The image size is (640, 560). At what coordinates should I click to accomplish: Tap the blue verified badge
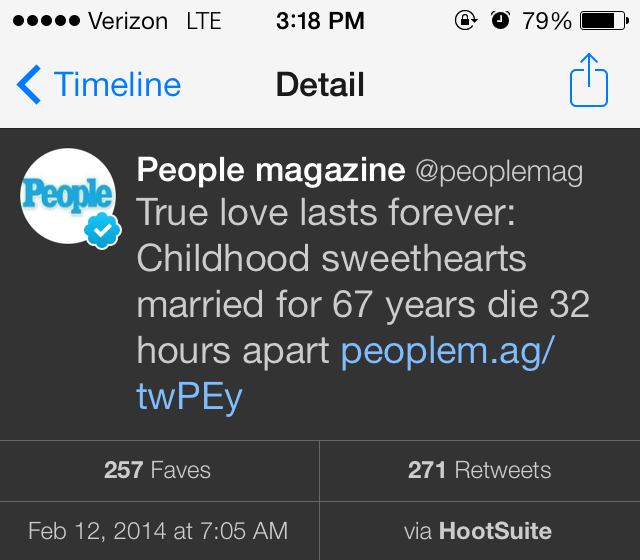click(101, 232)
